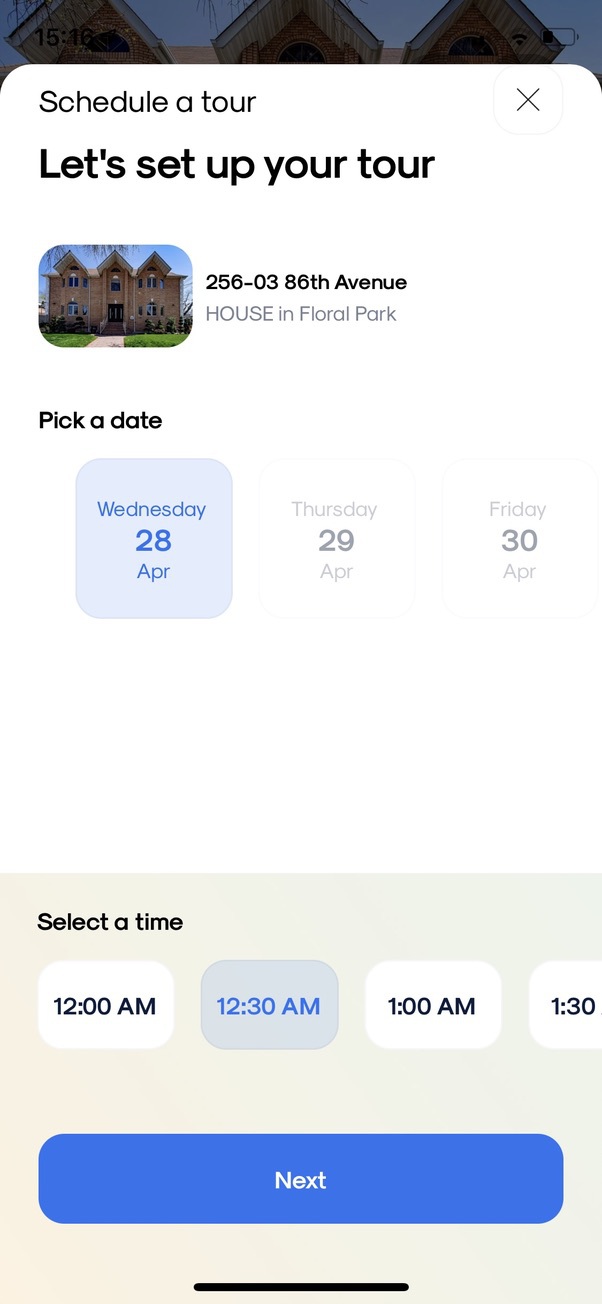The height and width of the screenshot is (1304, 602).
Task: Close the Schedule a tour sheet
Action: click(x=528, y=100)
